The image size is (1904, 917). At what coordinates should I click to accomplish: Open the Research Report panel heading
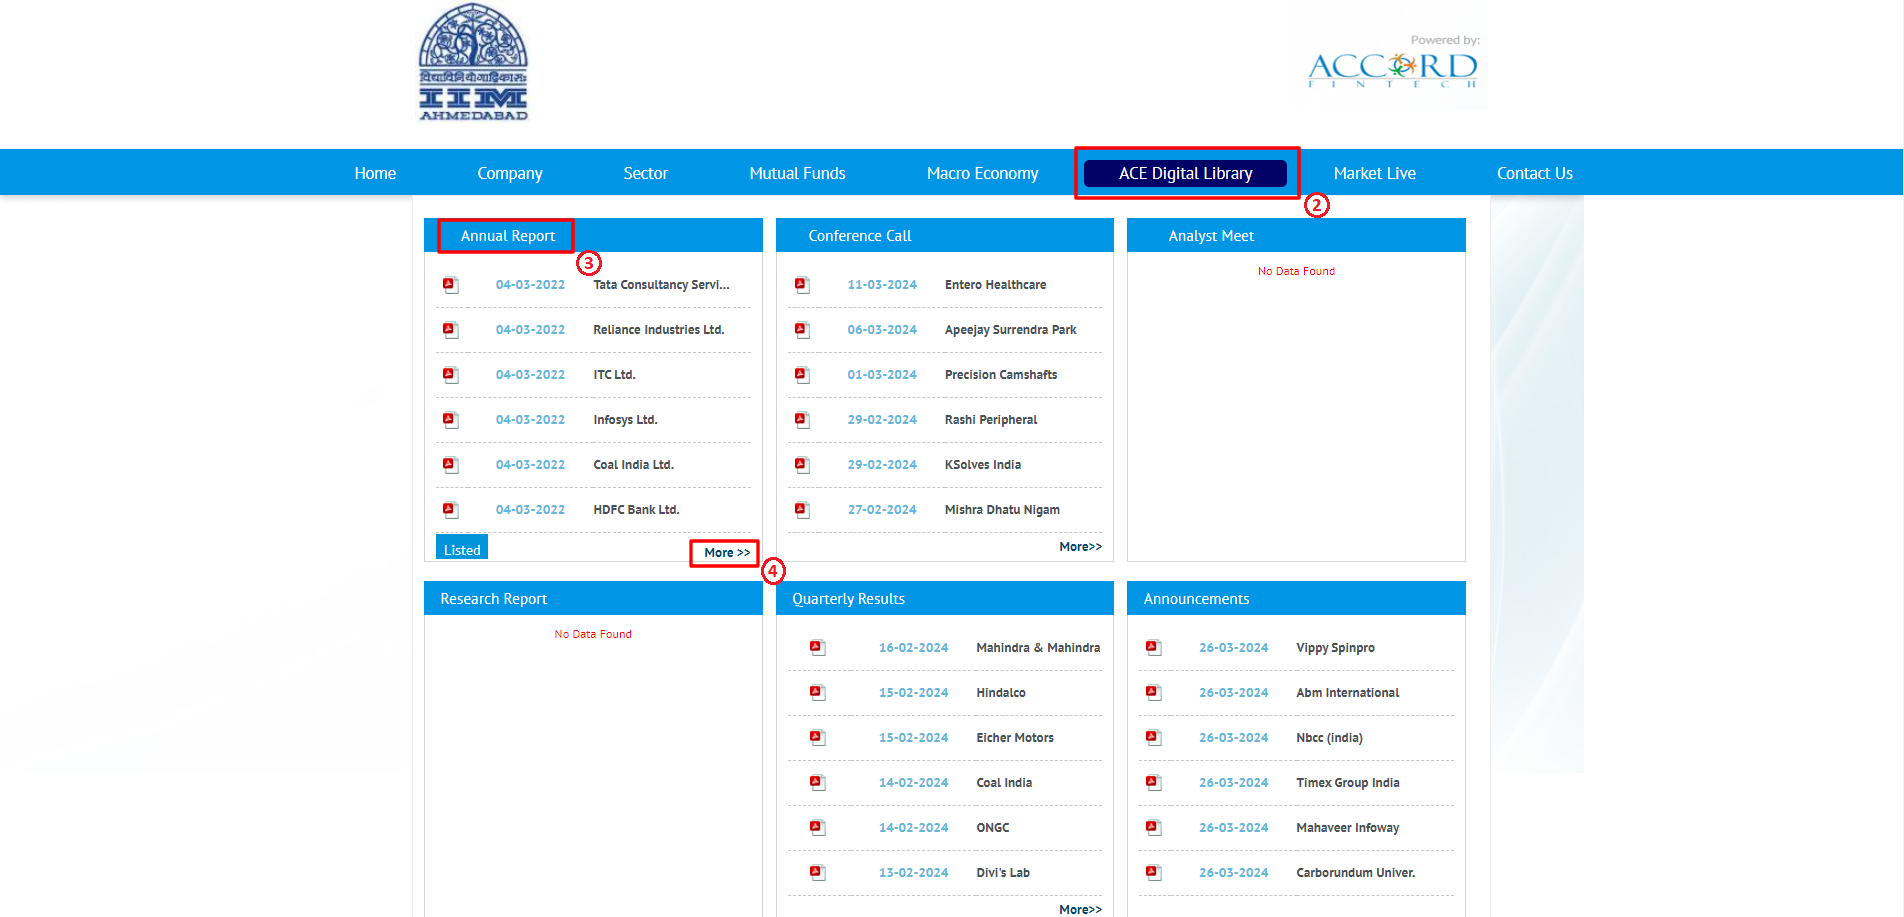click(494, 599)
